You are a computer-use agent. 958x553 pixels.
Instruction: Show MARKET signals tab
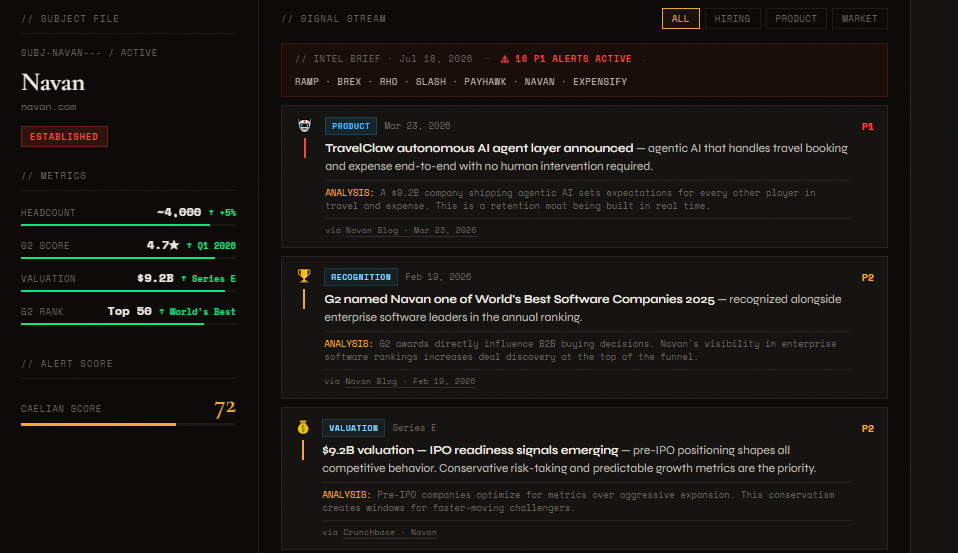pos(859,18)
